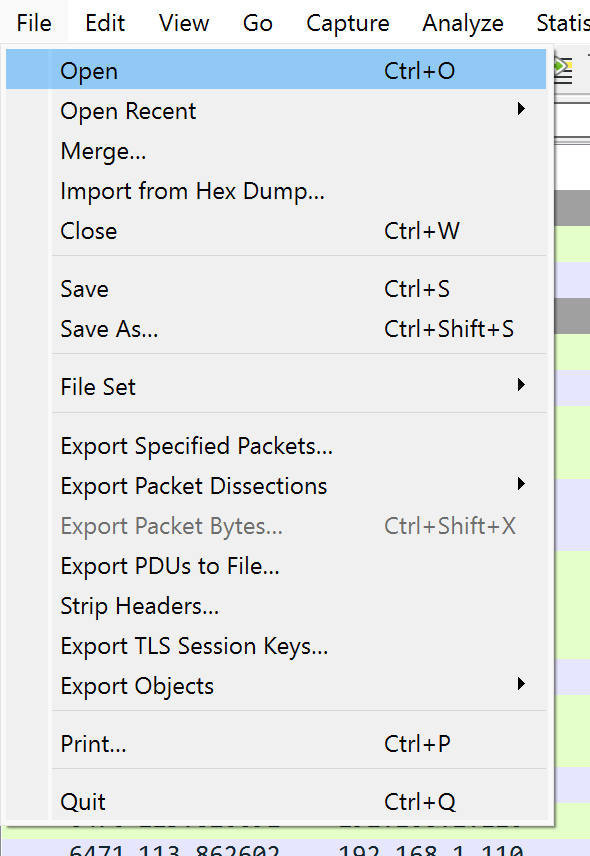Open the Edit menu
Viewport: 590px width, 856px height.
105,23
